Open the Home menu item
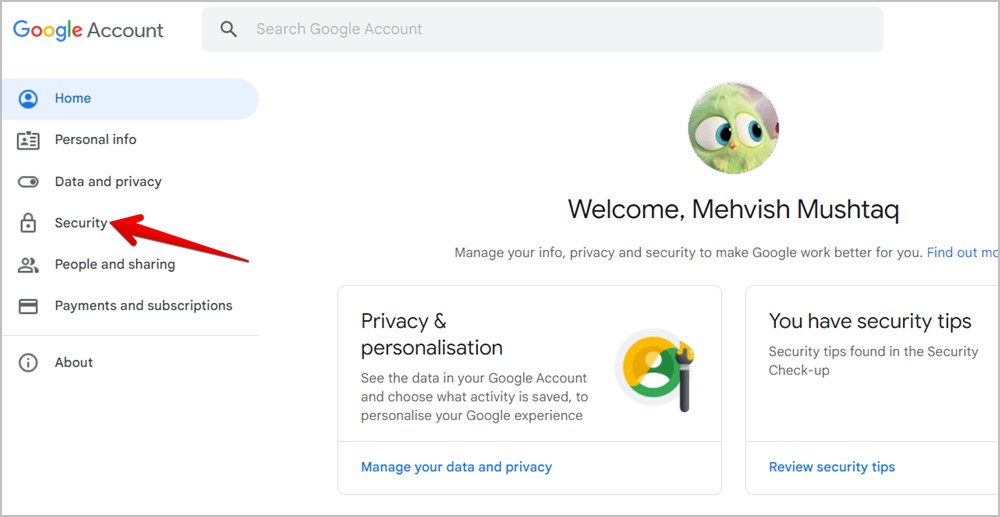The width and height of the screenshot is (1000, 517). 73,98
